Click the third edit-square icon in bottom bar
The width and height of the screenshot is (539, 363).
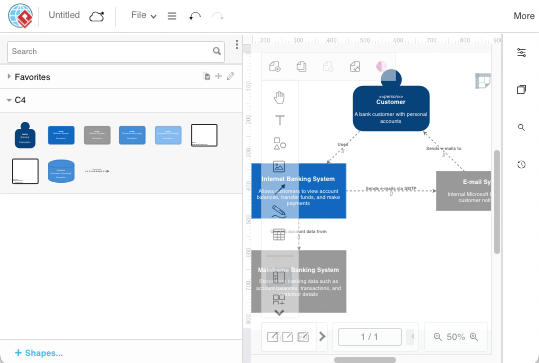(x=303, y=337)
